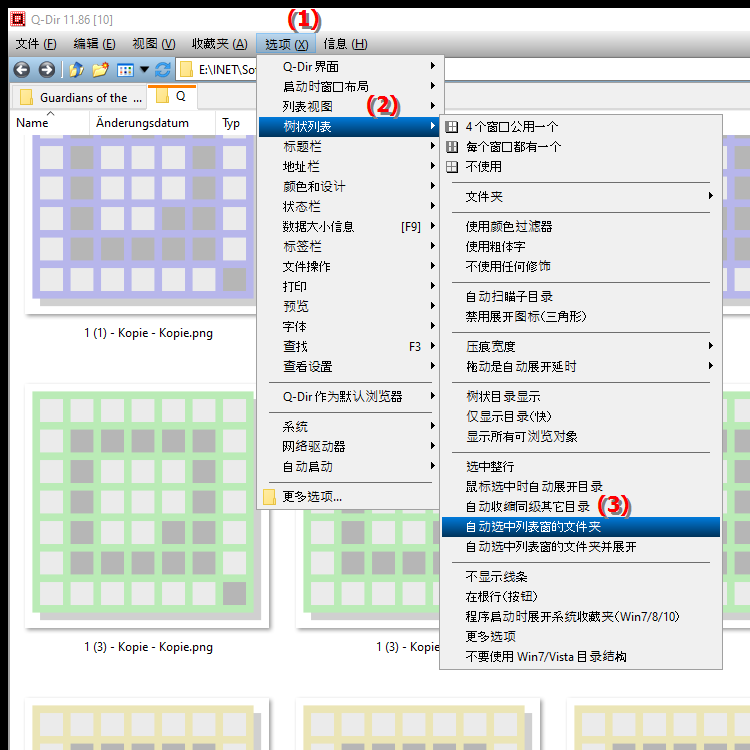Image resolution: width=750 pixels, height=750 pixels.
Task: Click the folder icon beside 更多选项...
Action: click(x=269, y=497)
